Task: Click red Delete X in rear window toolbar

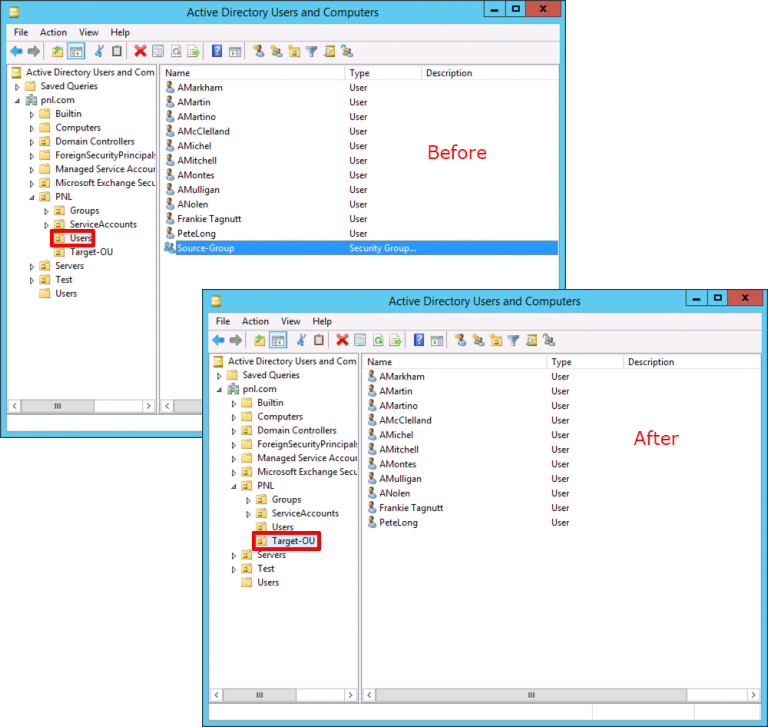Action: [140, 51]
